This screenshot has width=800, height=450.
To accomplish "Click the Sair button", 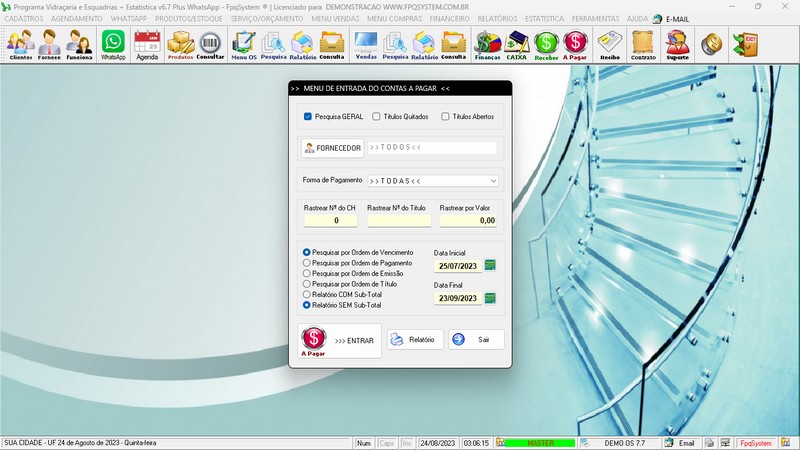I will click(x=476, y=340).
